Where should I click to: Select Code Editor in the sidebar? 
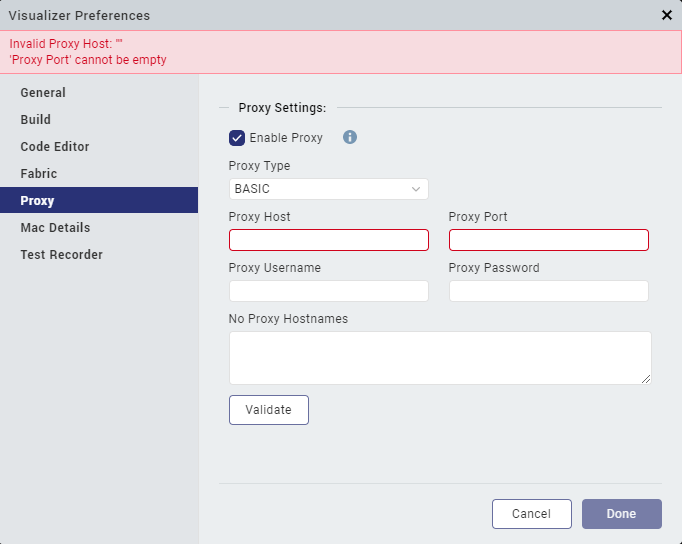click(55, 147)
